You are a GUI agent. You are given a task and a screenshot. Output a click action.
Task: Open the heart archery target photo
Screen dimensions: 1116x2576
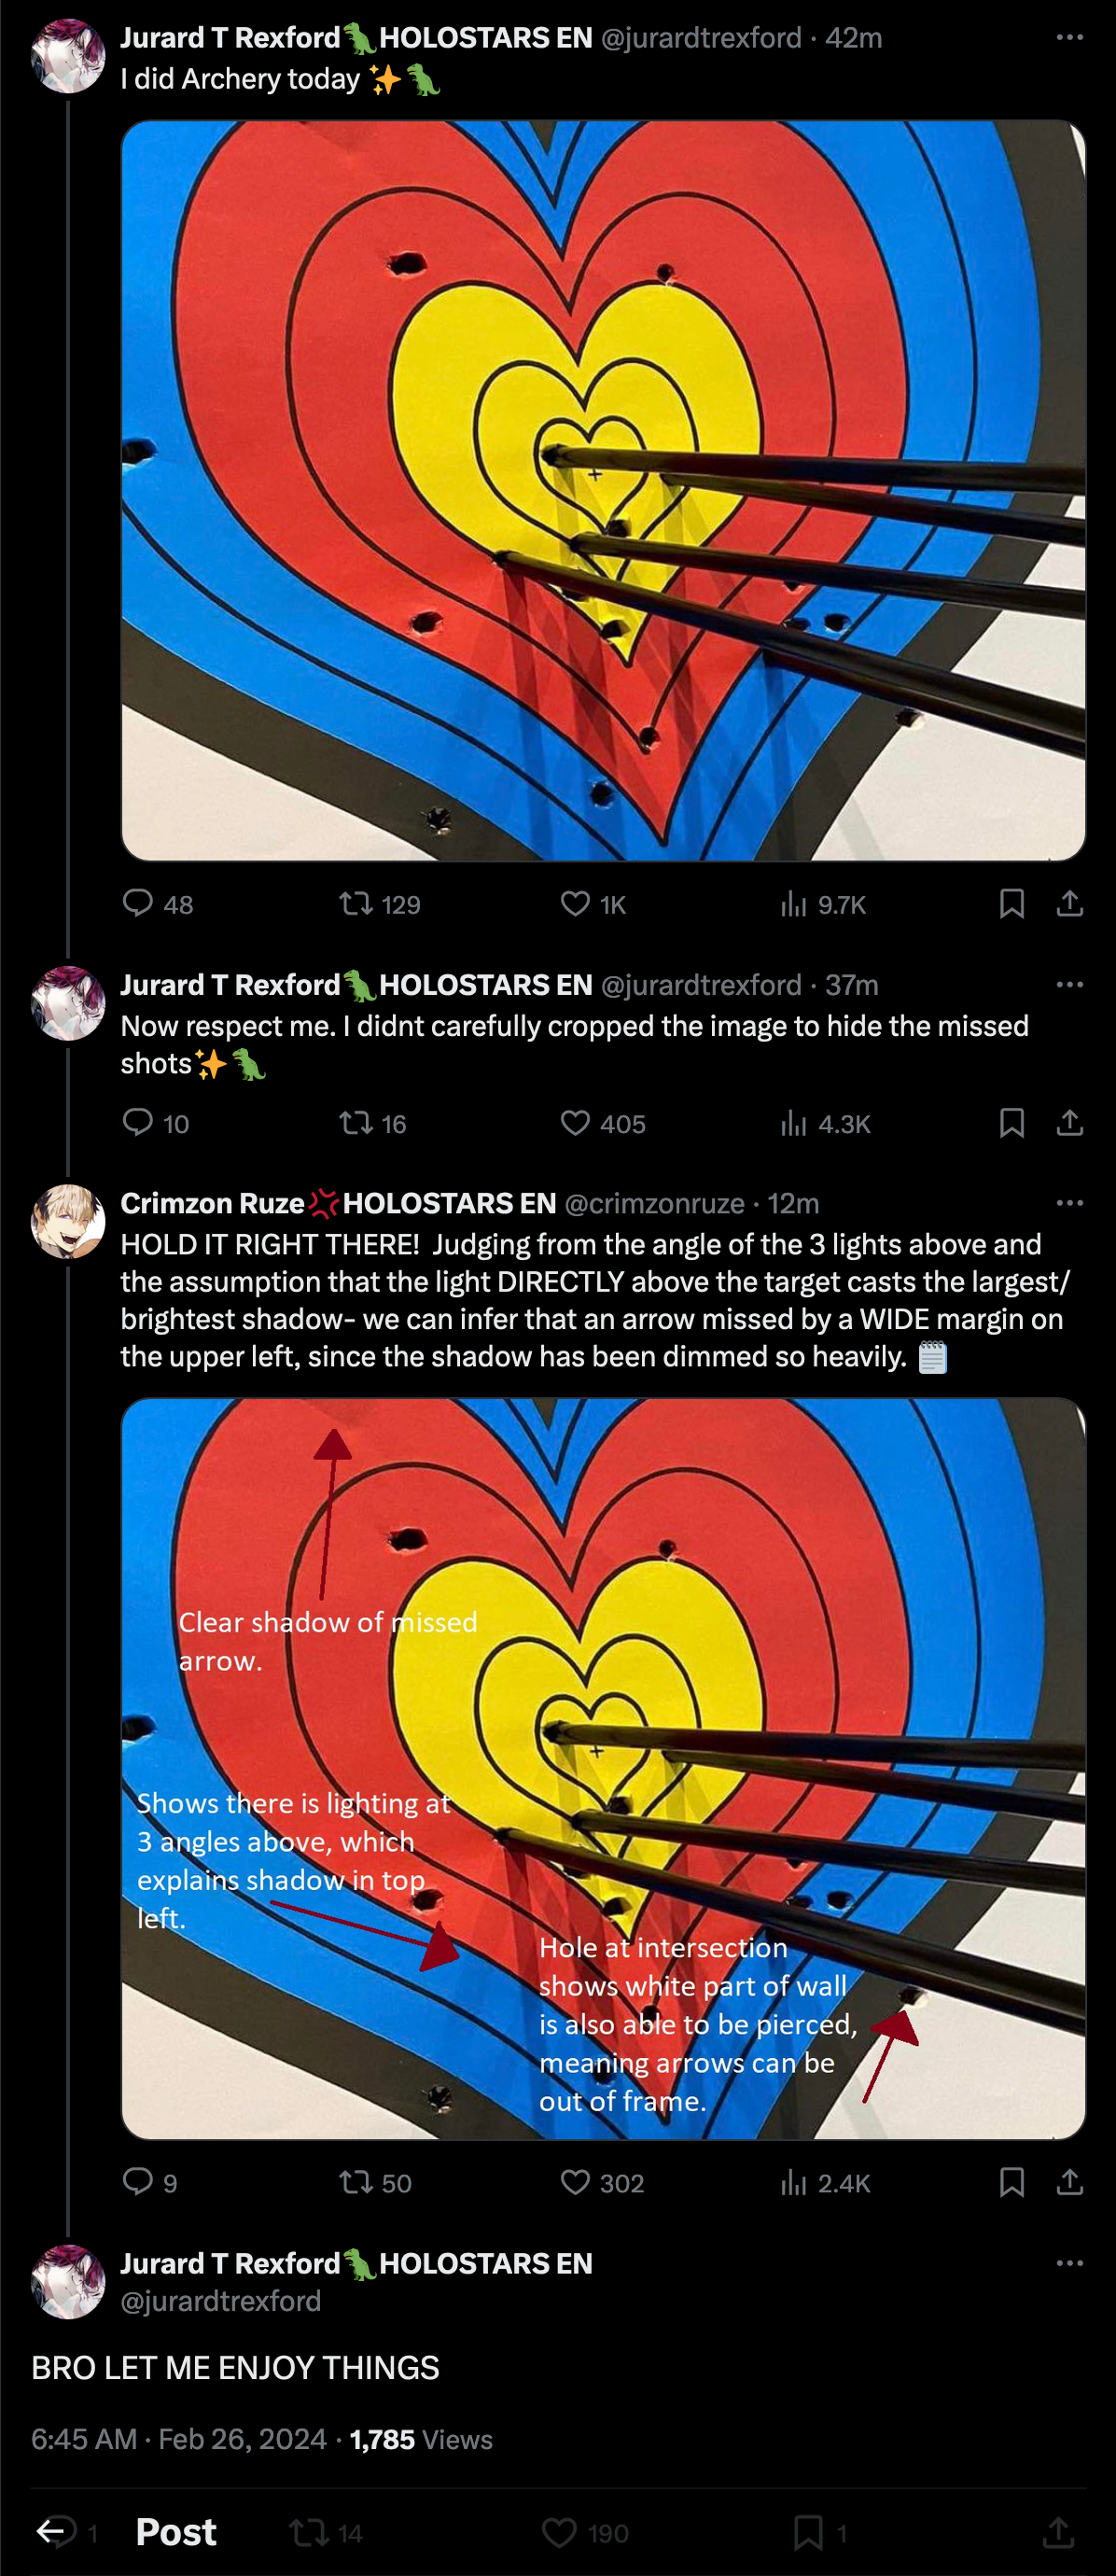(603, 489)
